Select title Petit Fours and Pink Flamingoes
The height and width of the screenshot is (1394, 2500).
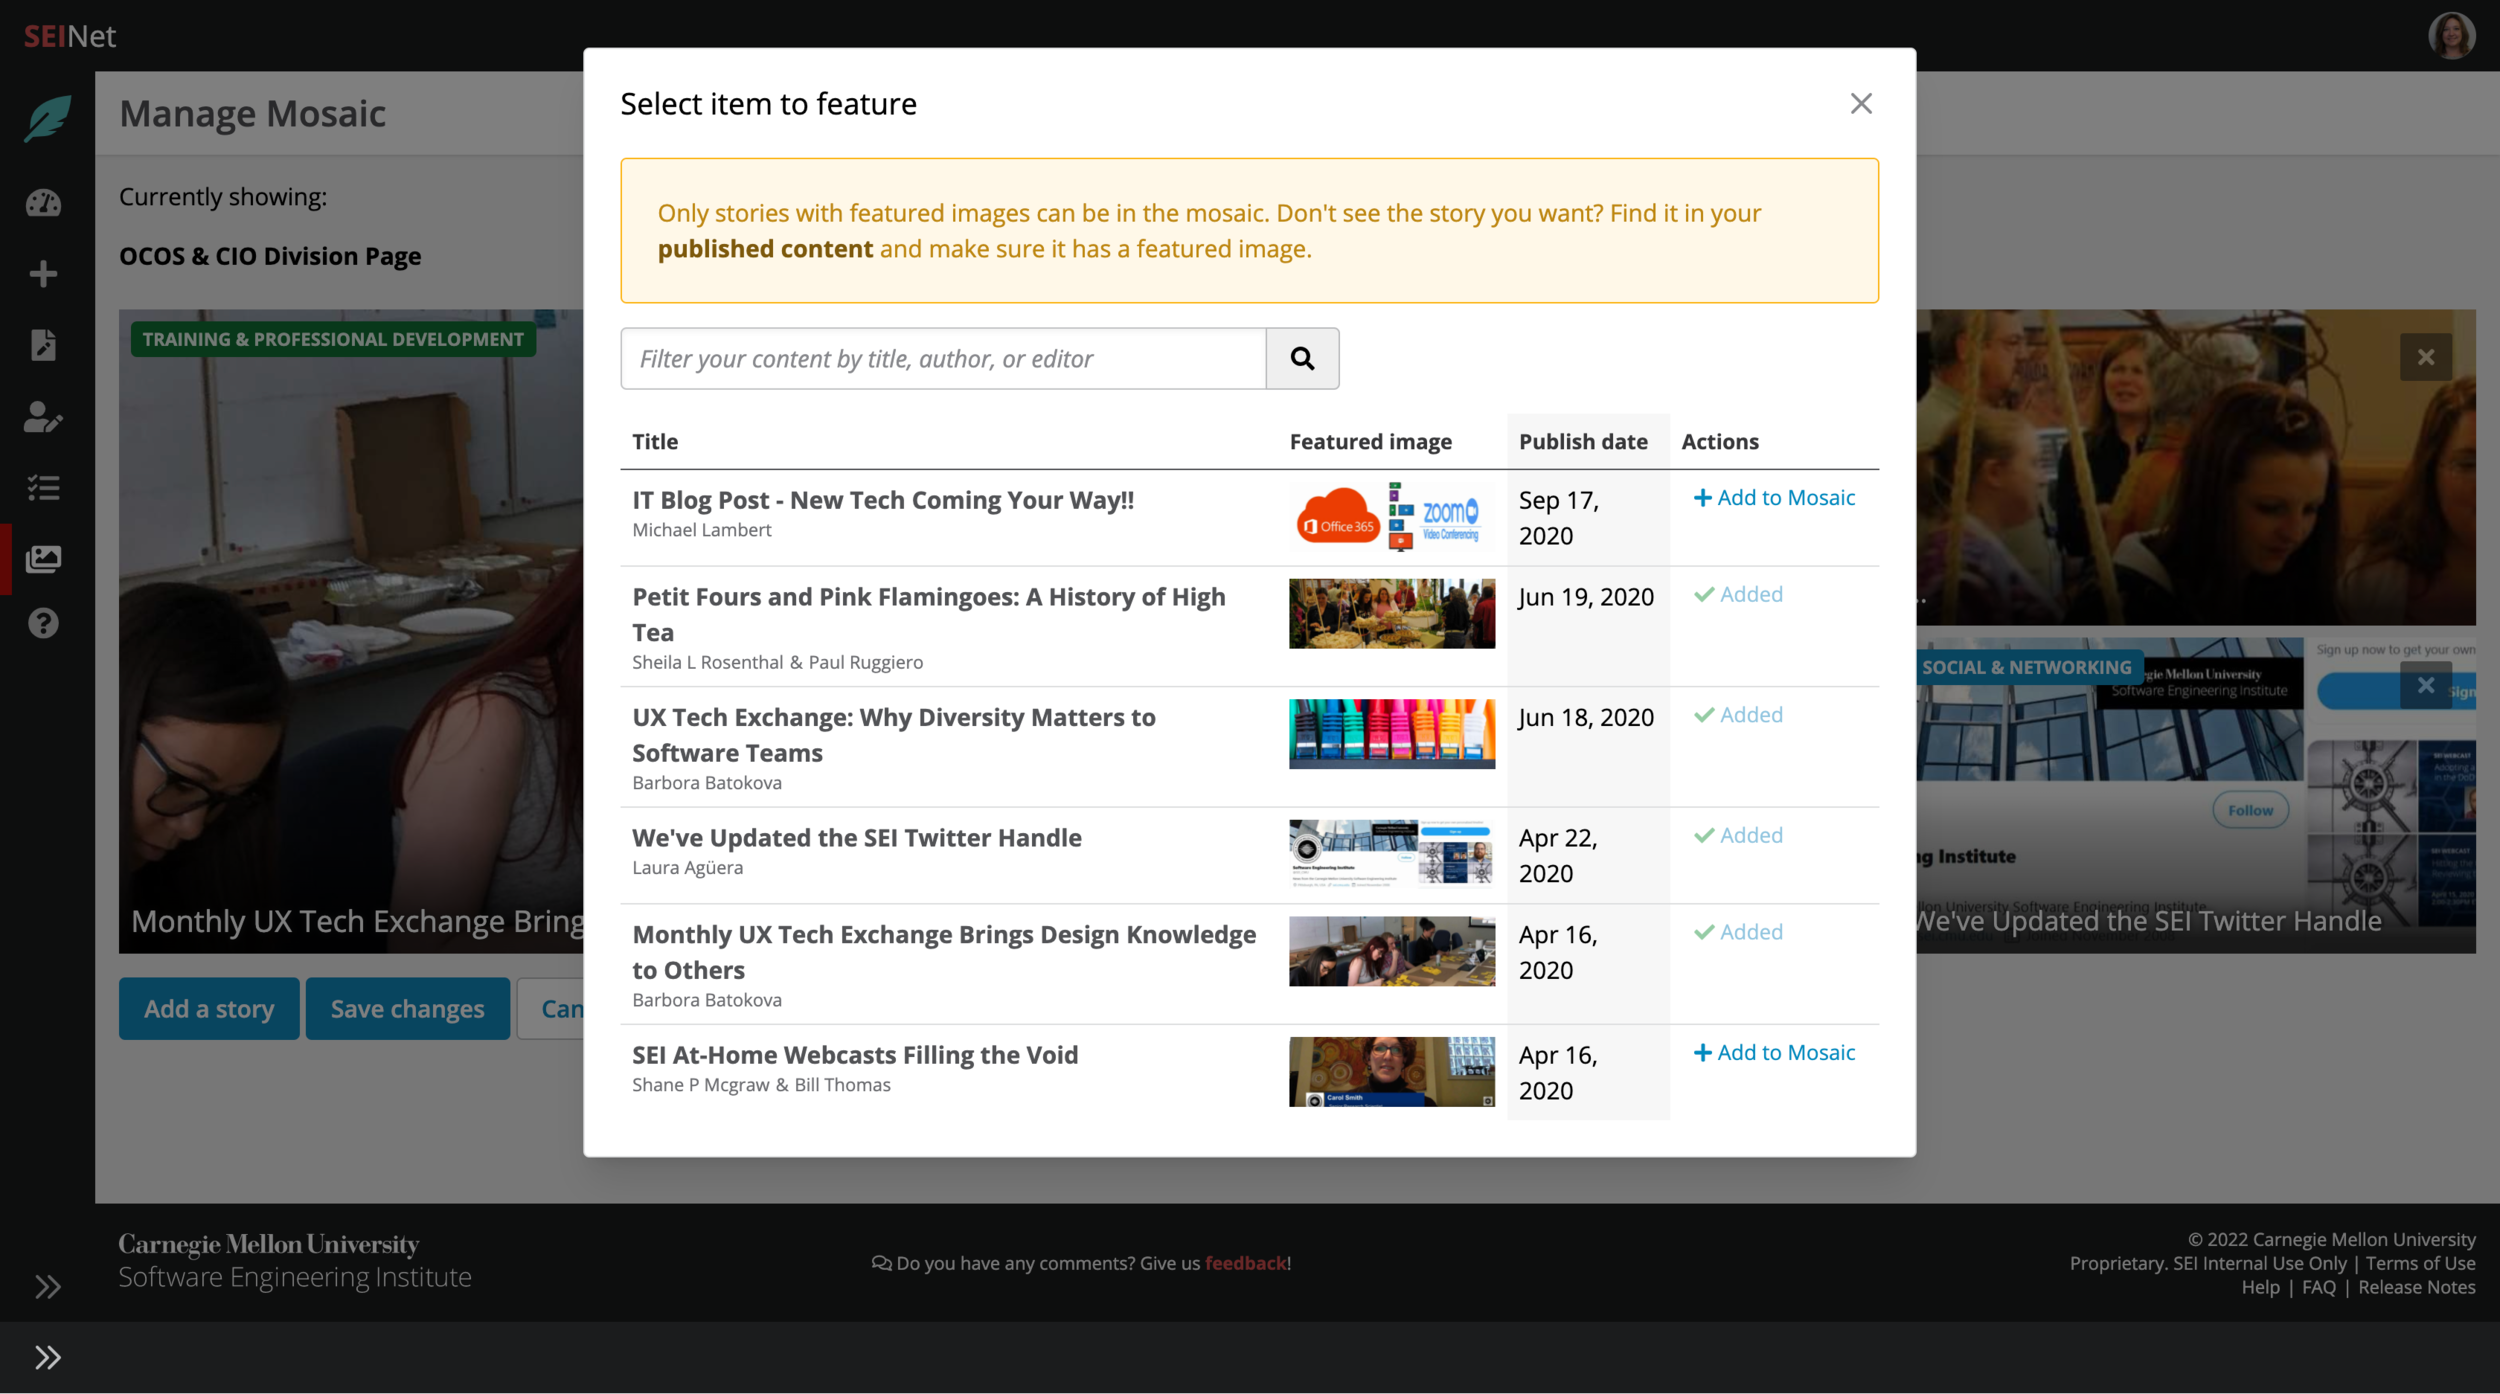[x=928, y=614]
